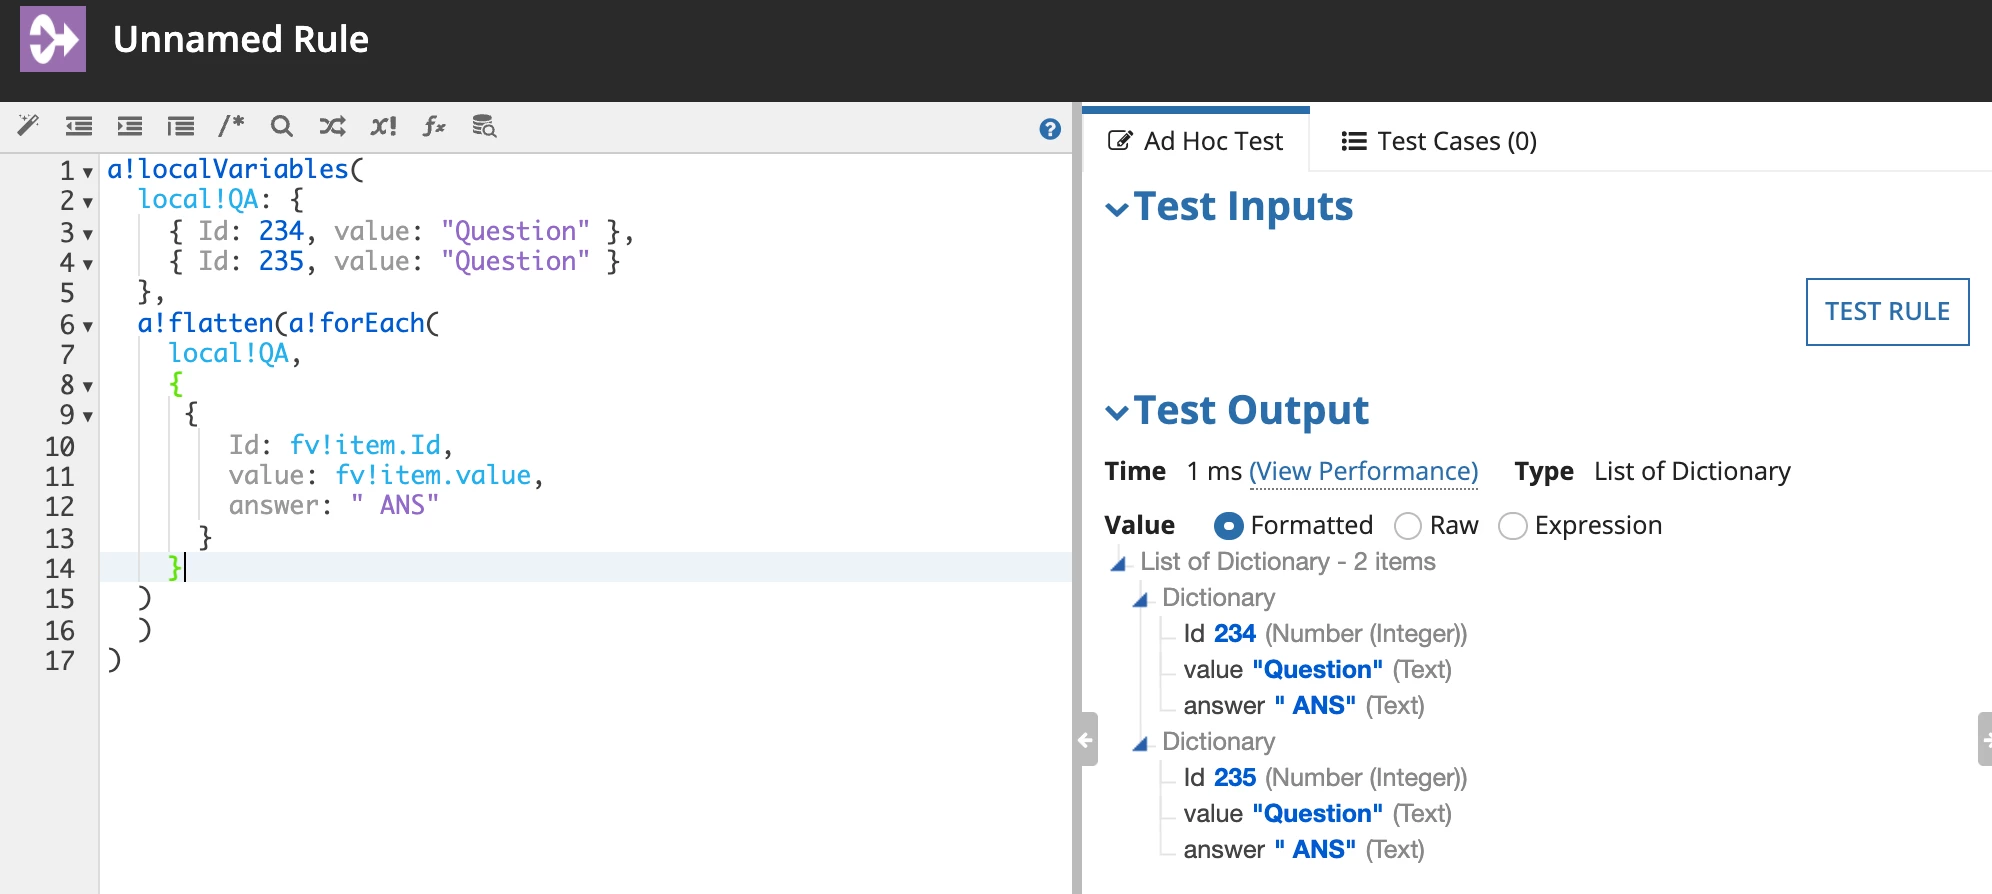Click the expression rule logo icon

click(x=53, y=39)
